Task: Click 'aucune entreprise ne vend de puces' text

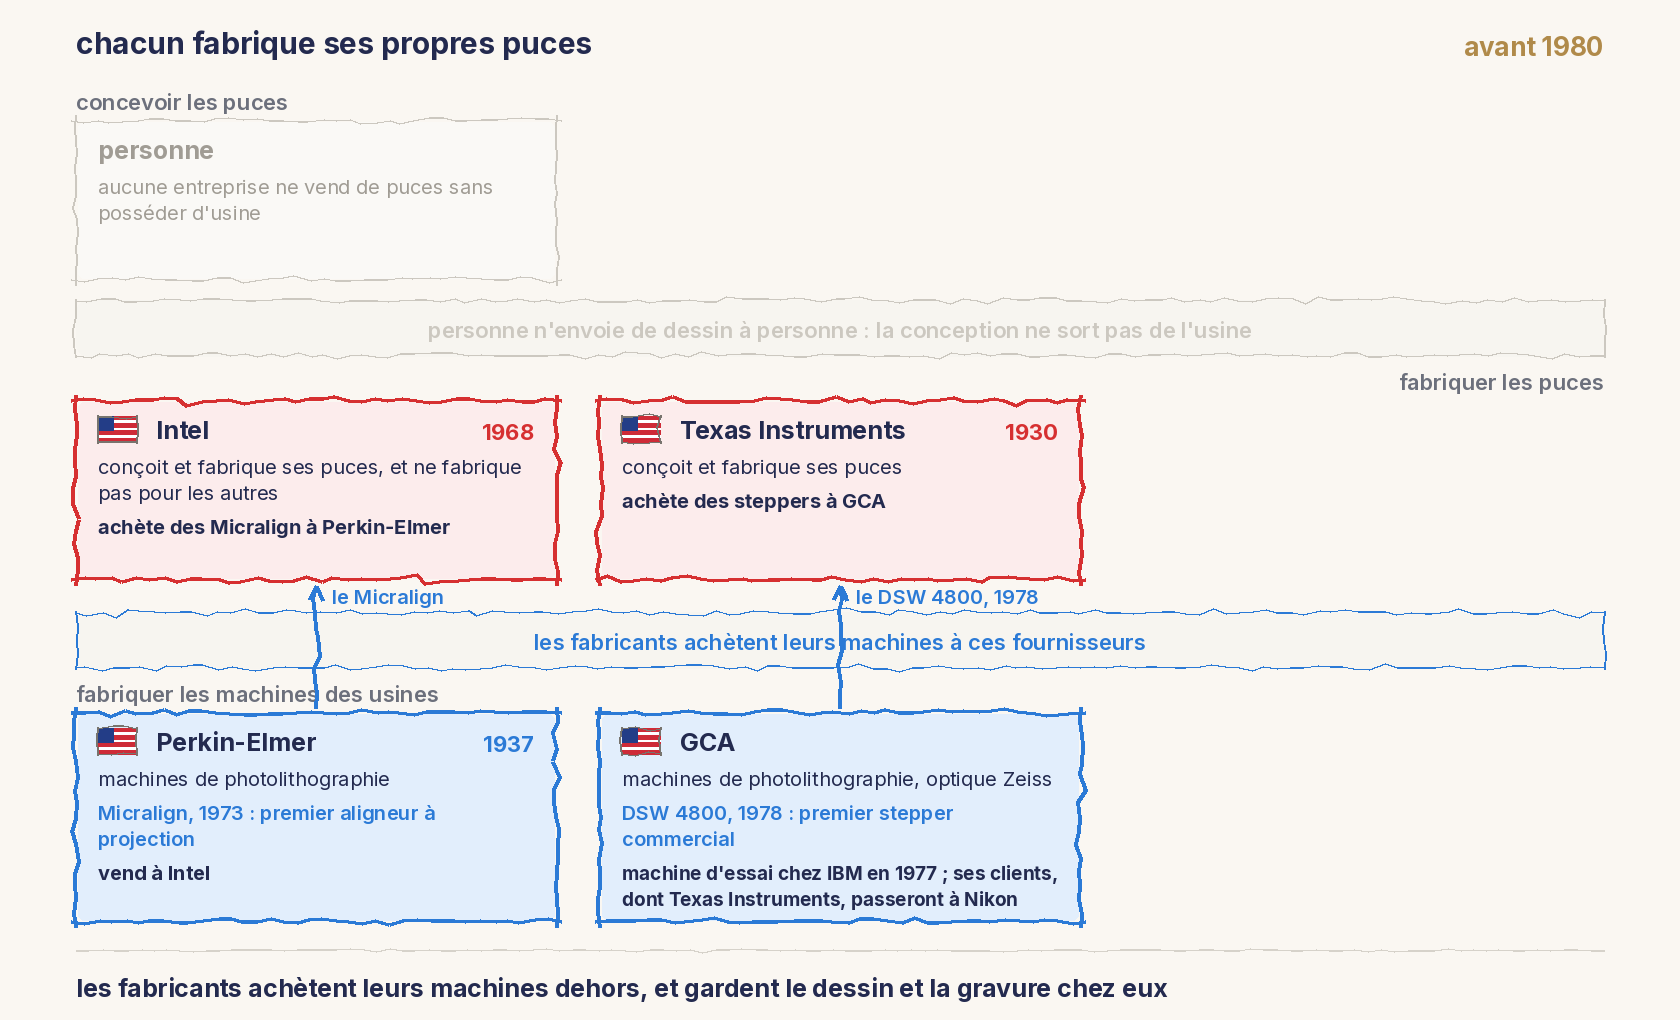Action: 295,200
